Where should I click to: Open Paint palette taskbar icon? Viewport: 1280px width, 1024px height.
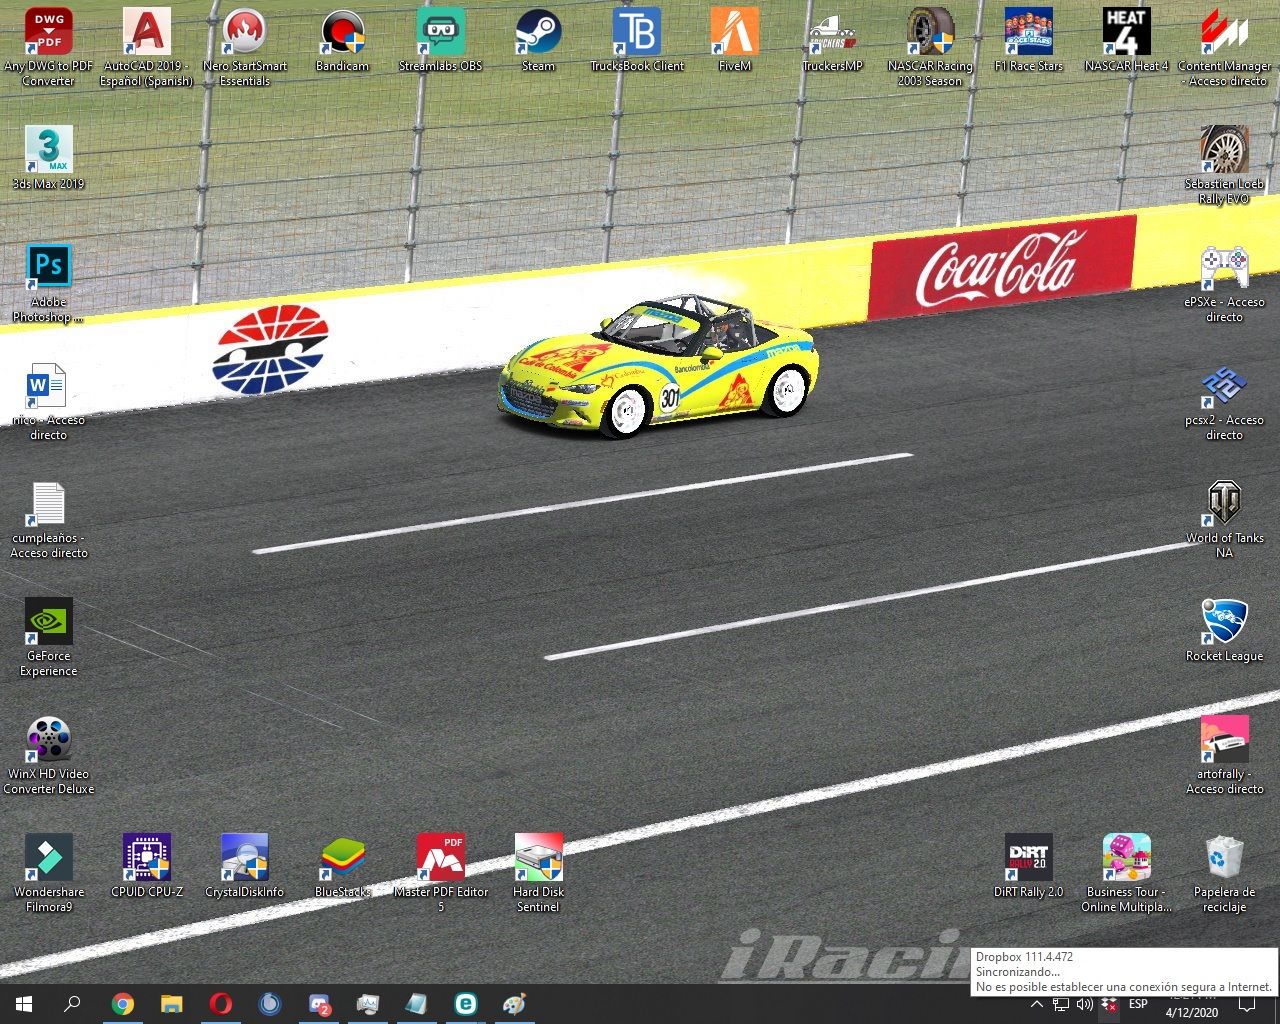(514, 1004)
